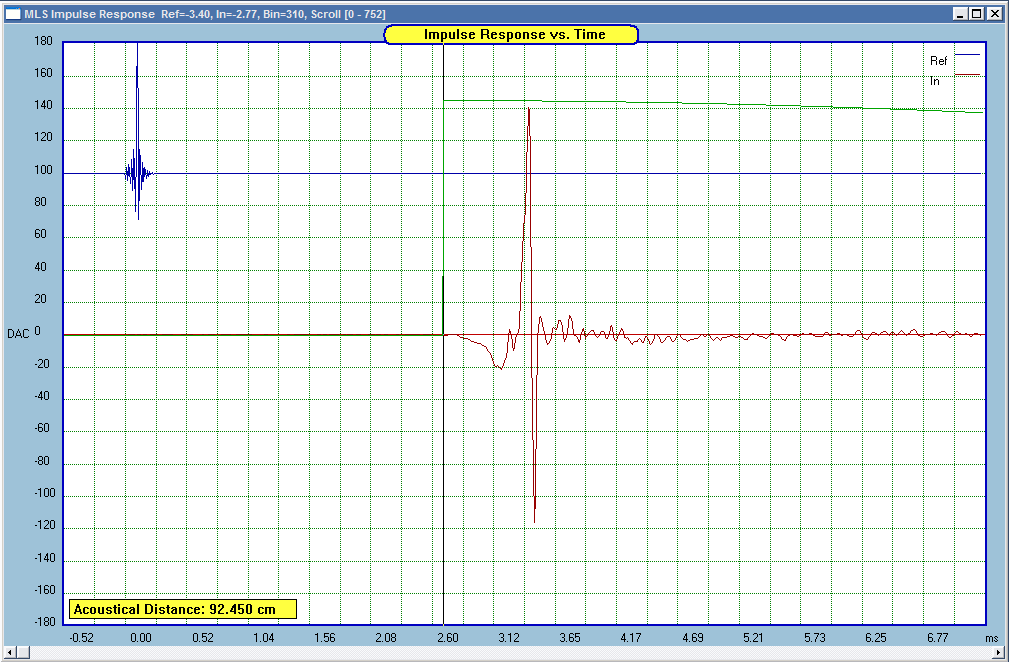Click the 100 y-axis value
The width and height of the screenshot is (1009, 662).
click(43, 171)
